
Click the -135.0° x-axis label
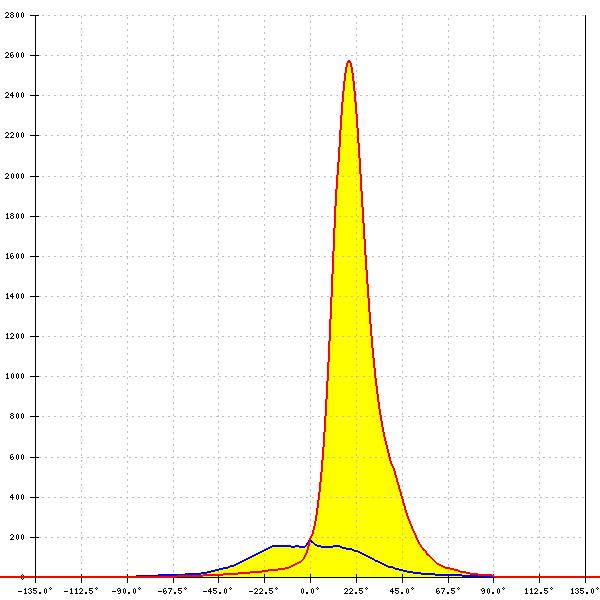[35, 591]
